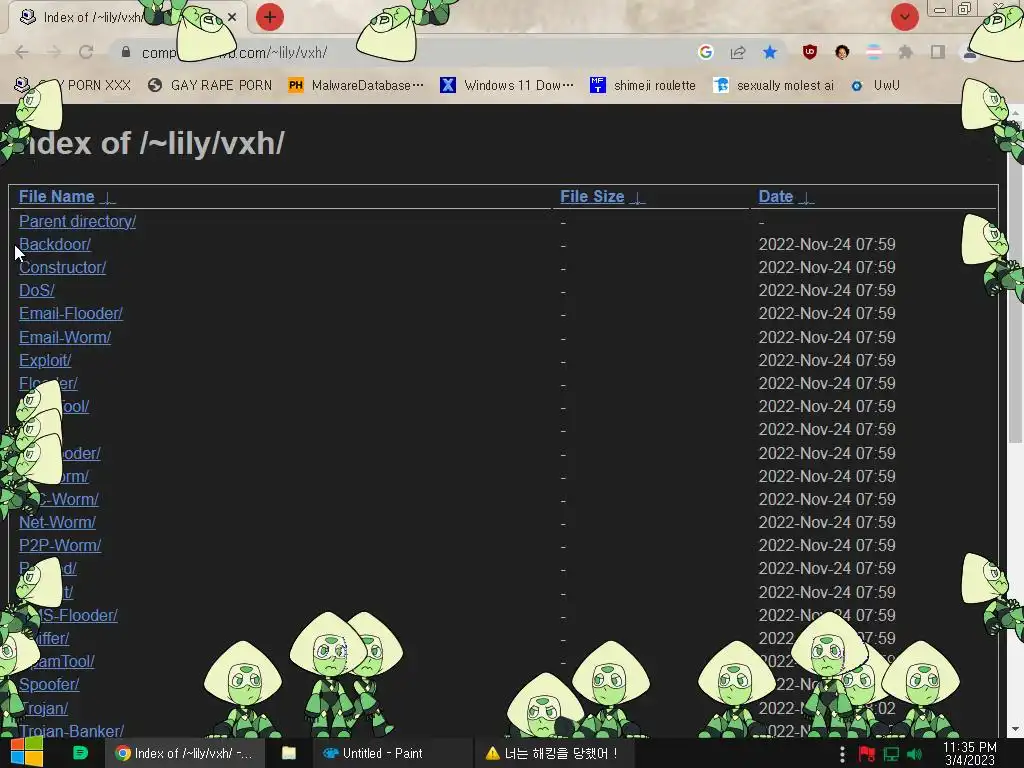This screenshot has height=768, width=1024.
Task: Open the File Explorer taskbar icon
Action: coord(289,753)
